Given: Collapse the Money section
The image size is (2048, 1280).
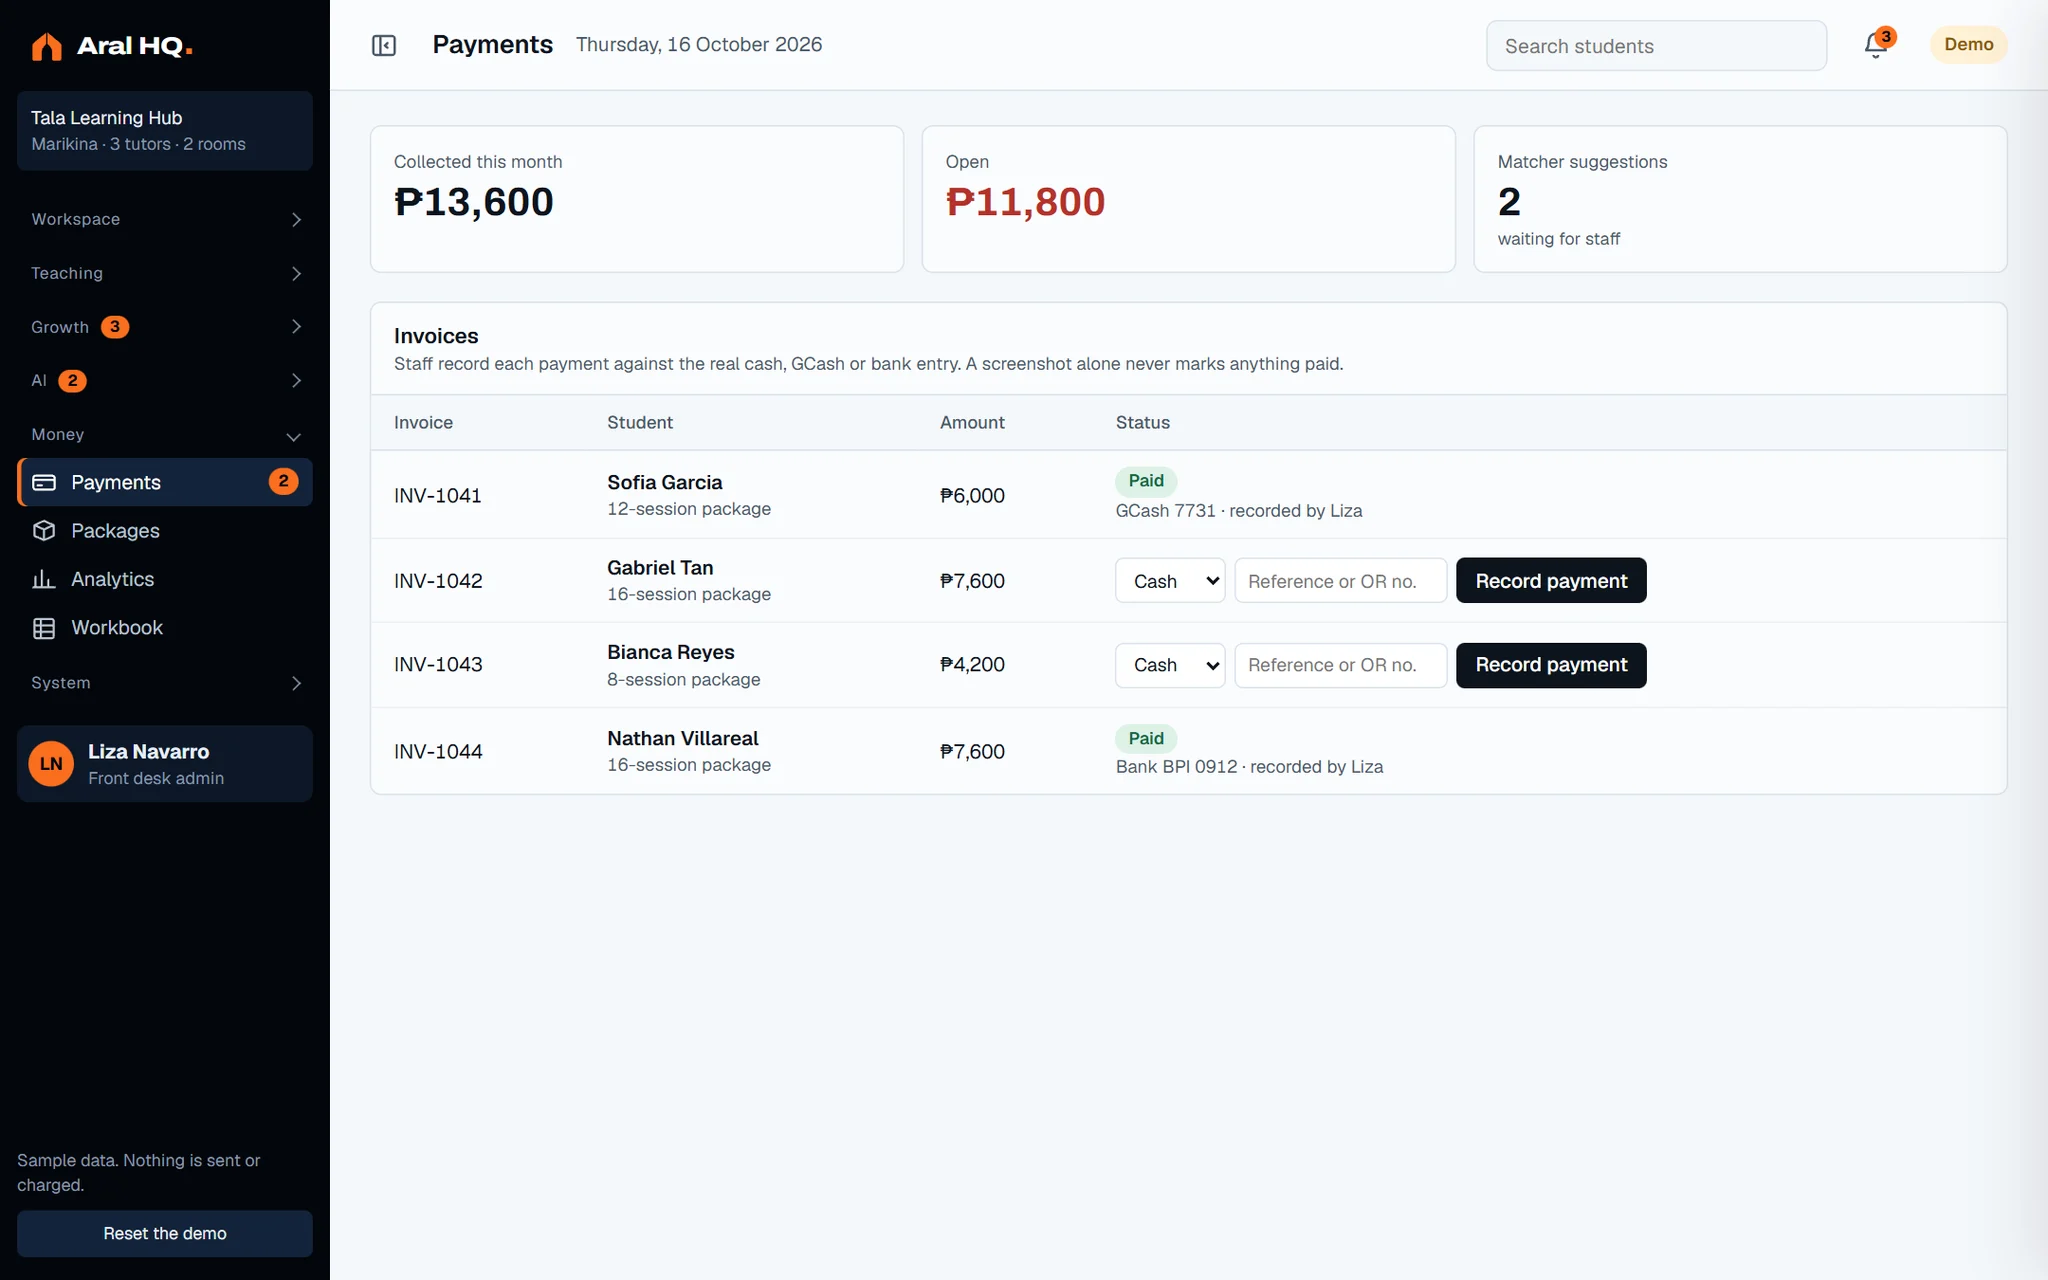Looking at the screenshot, I should pos(165,434).
